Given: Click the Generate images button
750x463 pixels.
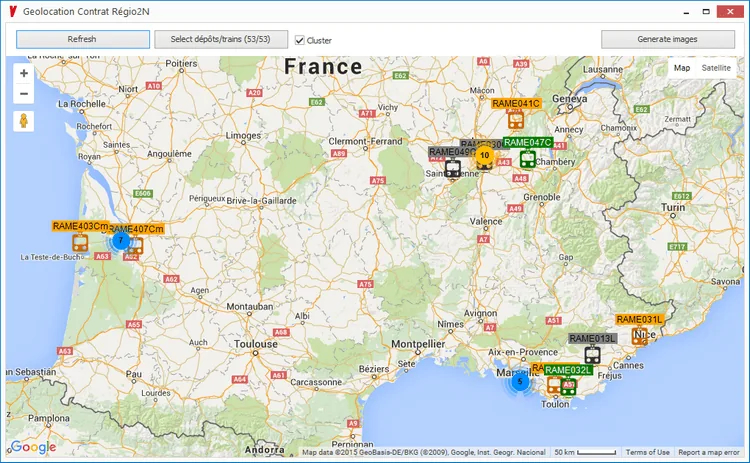Looking at the screenshot, I should pos(668,39).
